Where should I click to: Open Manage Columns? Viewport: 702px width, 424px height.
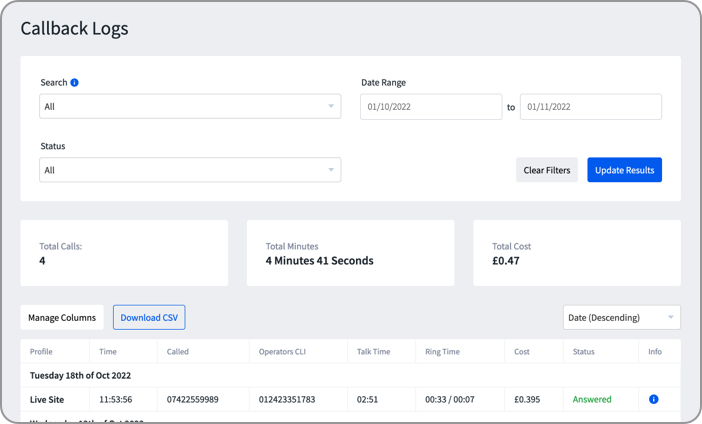coord(62,318)
